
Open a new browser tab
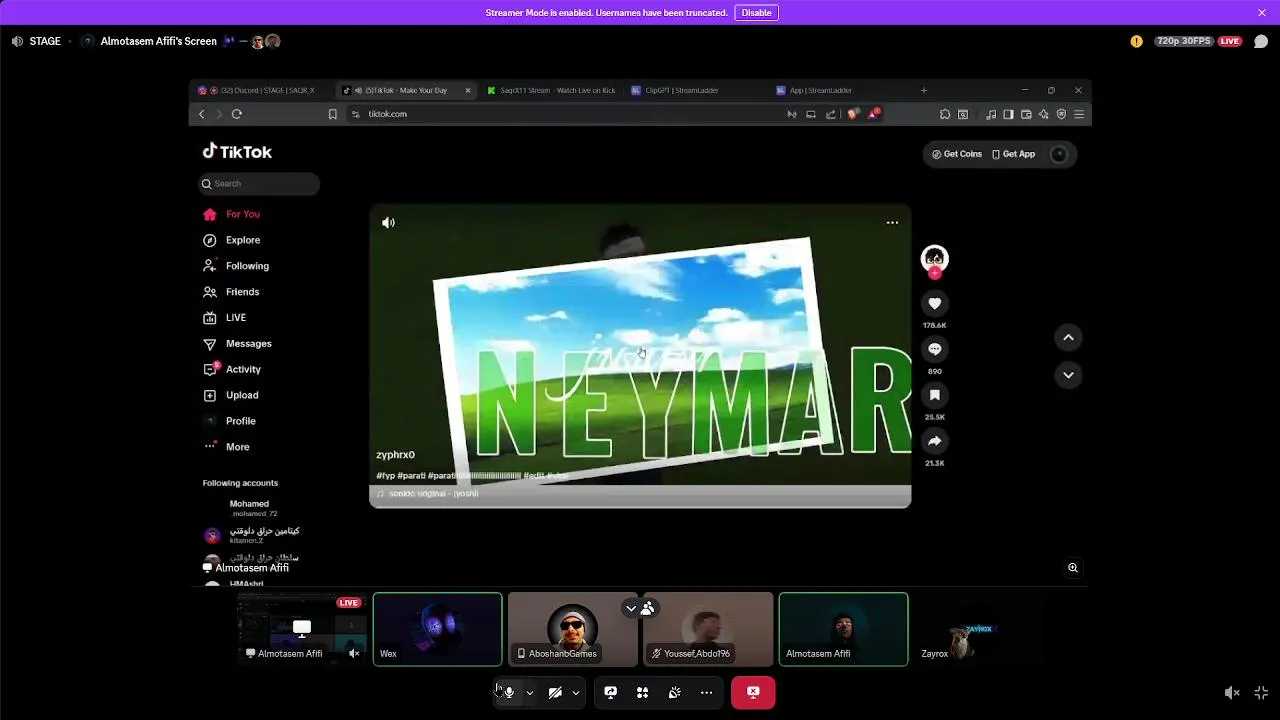[923, 90]
